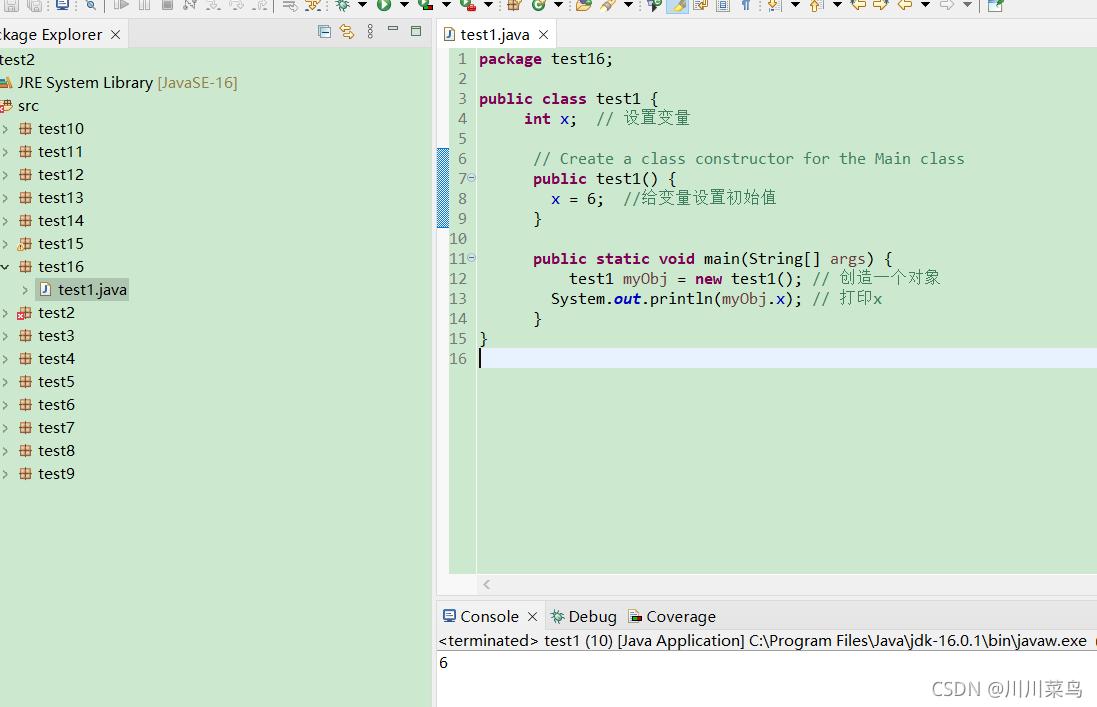Open Back navigation history dropdown
Image resolution: width=1097 pixels, height=707 pixels.
click(925, 5)
